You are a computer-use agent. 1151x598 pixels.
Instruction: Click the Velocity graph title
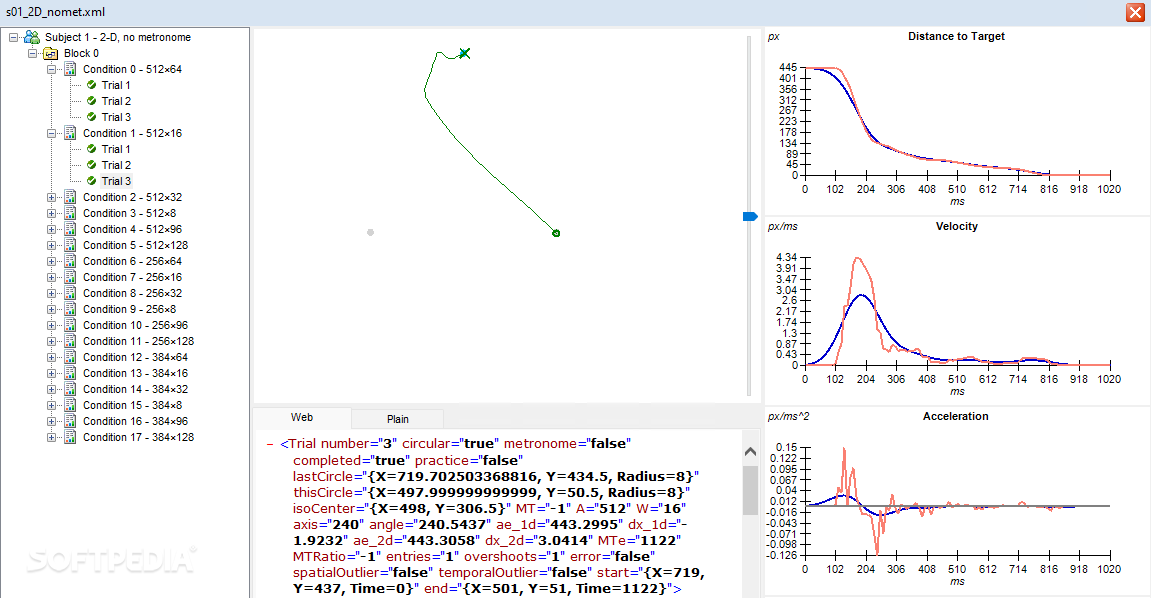tap(956, 226)
